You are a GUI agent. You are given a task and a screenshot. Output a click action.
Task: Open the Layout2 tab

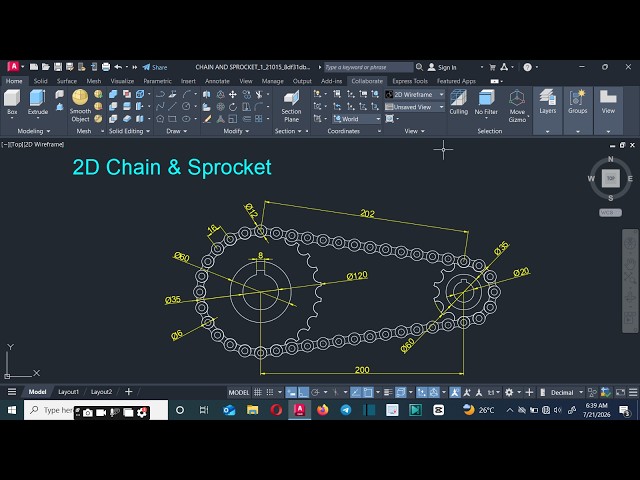[101, 392]
